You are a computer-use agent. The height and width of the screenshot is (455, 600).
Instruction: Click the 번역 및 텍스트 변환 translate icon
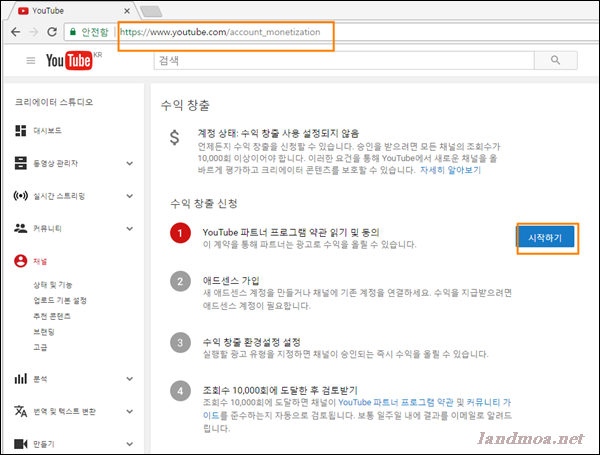20,411
